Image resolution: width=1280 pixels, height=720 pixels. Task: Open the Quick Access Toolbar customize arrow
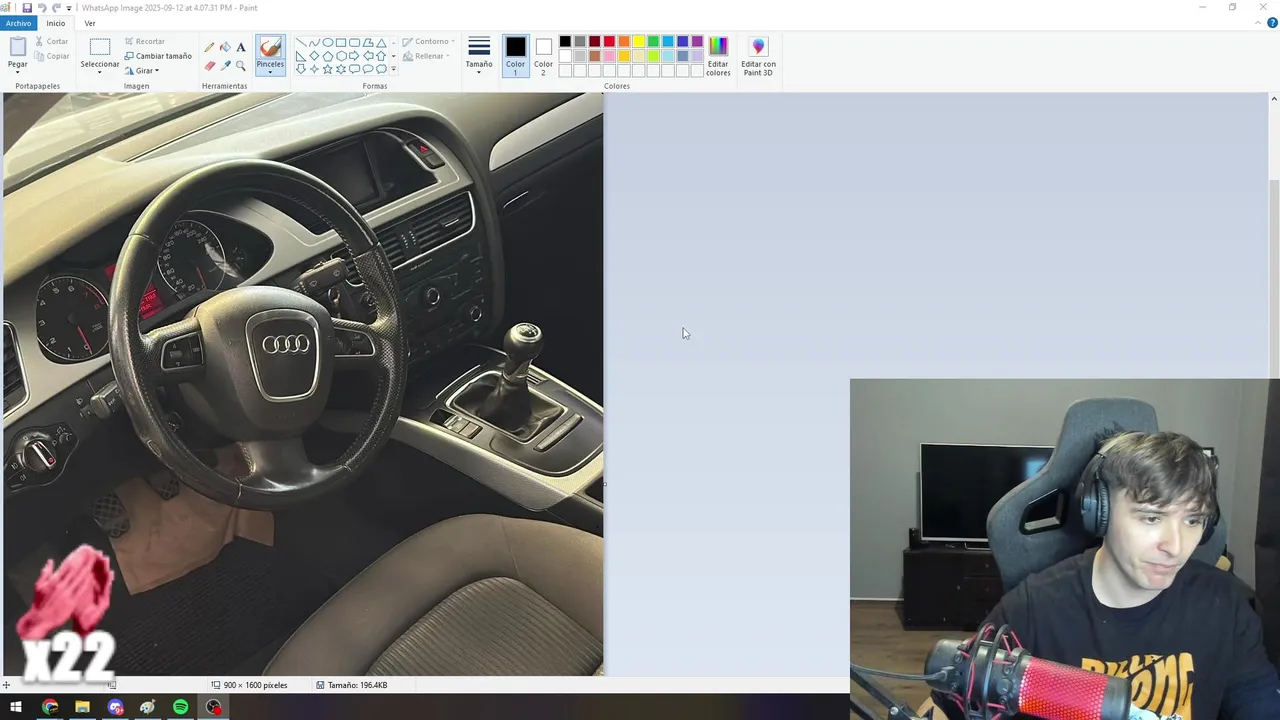pyautogui.click(x=69, y=8)
